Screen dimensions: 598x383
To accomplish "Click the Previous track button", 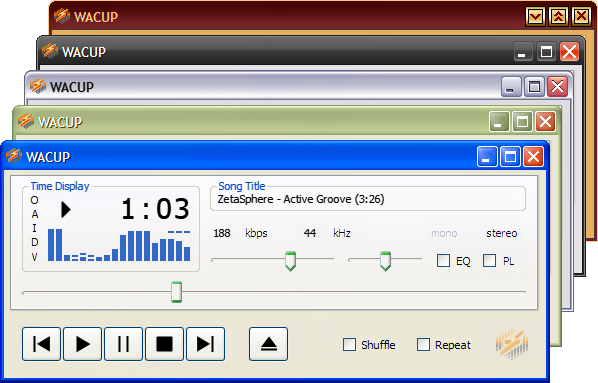I will click(x=41, y=344).
